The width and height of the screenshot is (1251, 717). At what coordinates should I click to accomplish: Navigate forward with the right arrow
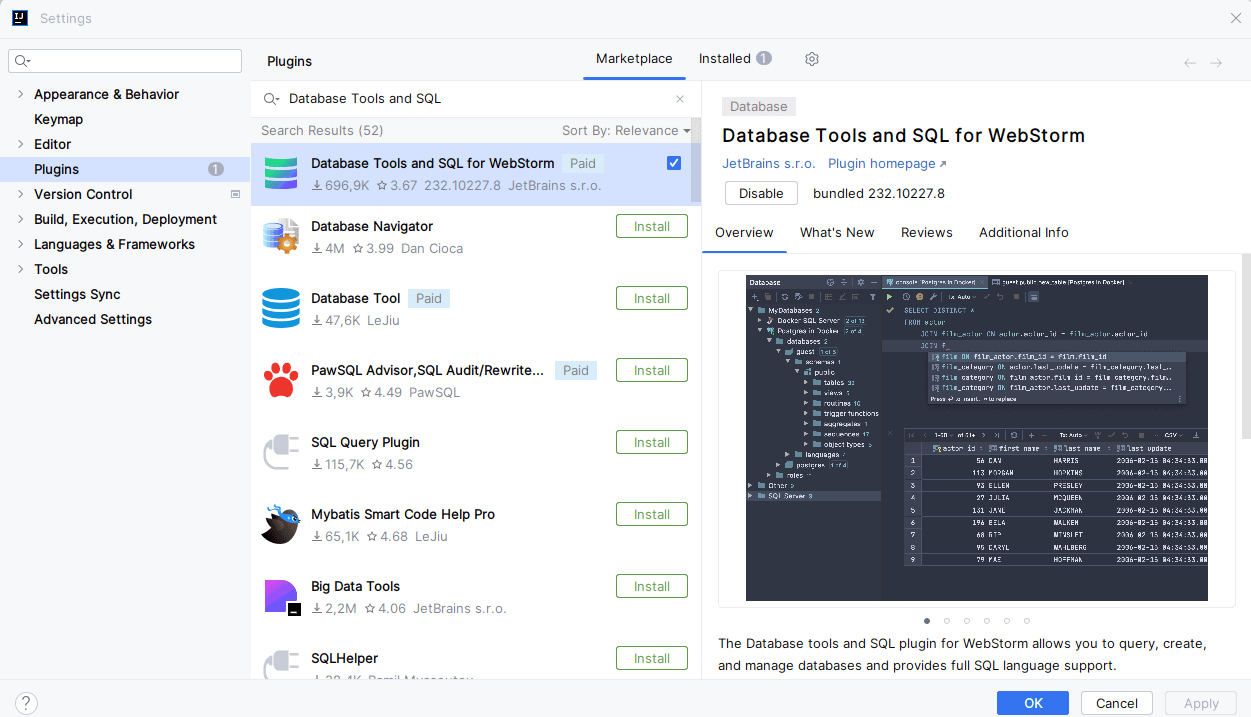click(1216, 63)
